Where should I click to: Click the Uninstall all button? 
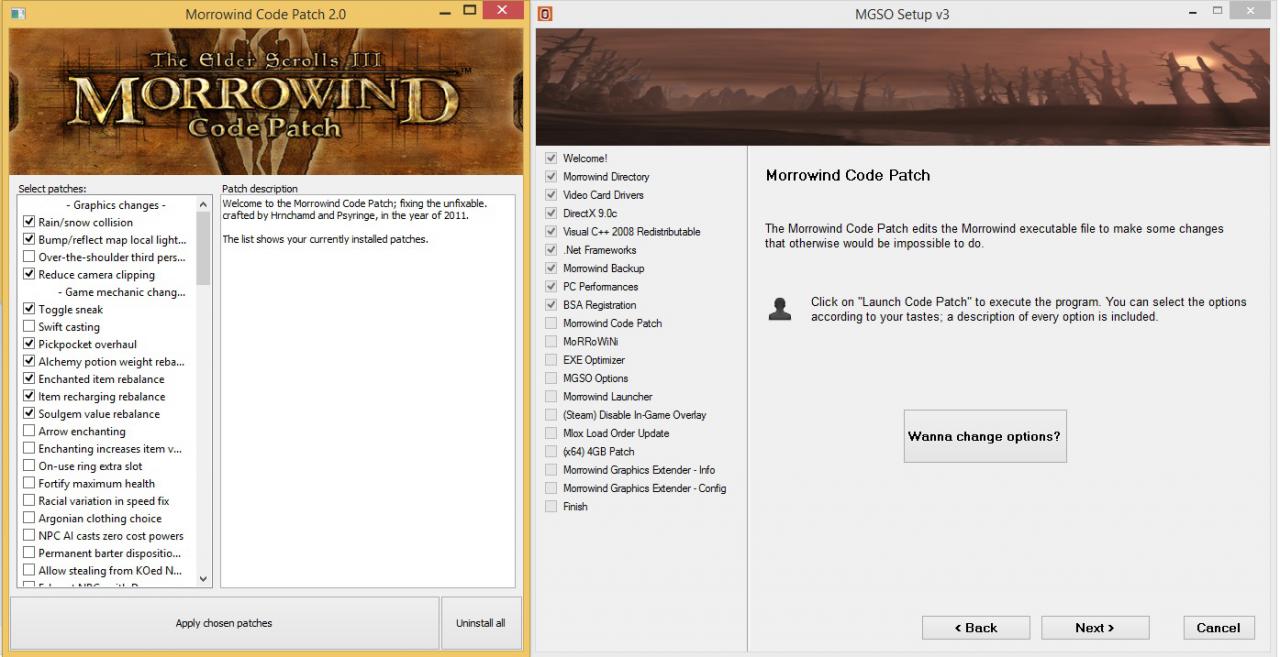pyautogui.click(x=481, y=623)
